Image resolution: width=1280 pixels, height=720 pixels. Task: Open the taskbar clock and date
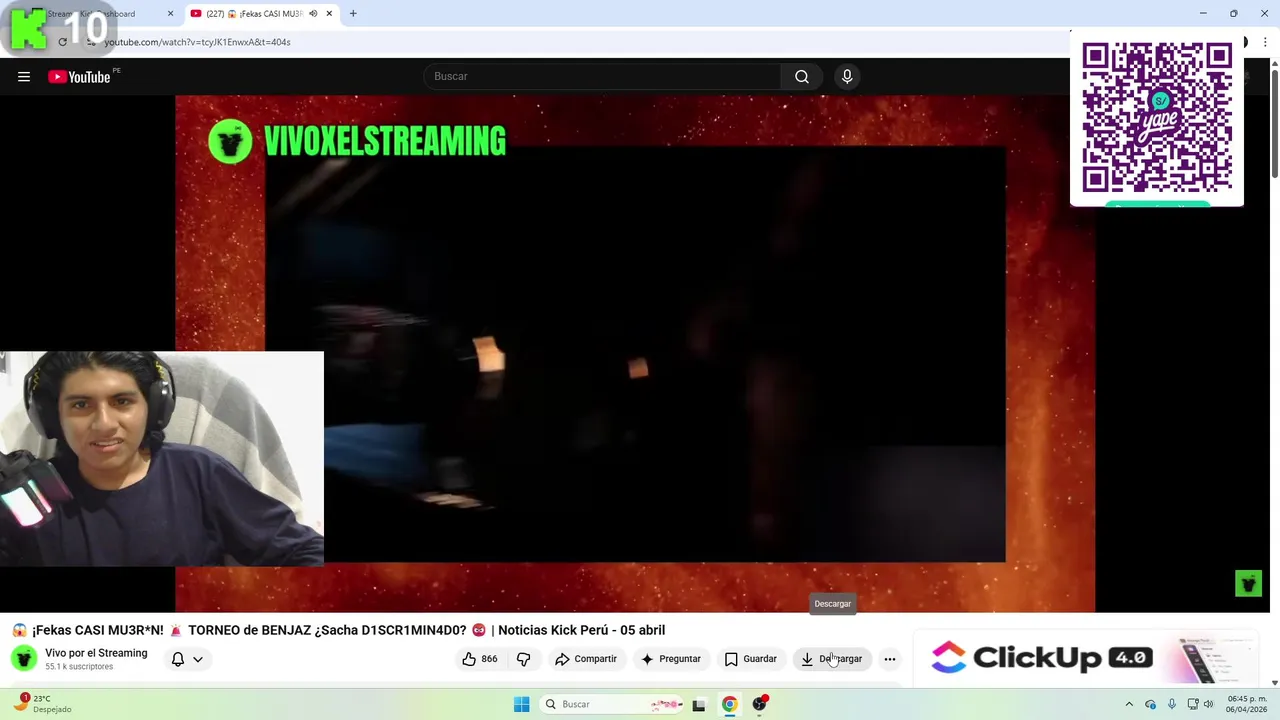(1246, 704)
